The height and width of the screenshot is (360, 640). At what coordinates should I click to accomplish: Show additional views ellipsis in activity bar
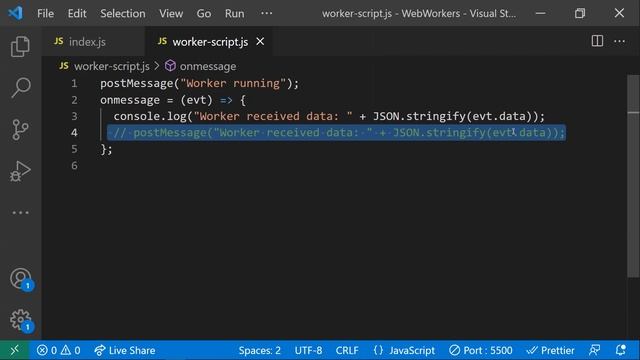tap(20, 213)
